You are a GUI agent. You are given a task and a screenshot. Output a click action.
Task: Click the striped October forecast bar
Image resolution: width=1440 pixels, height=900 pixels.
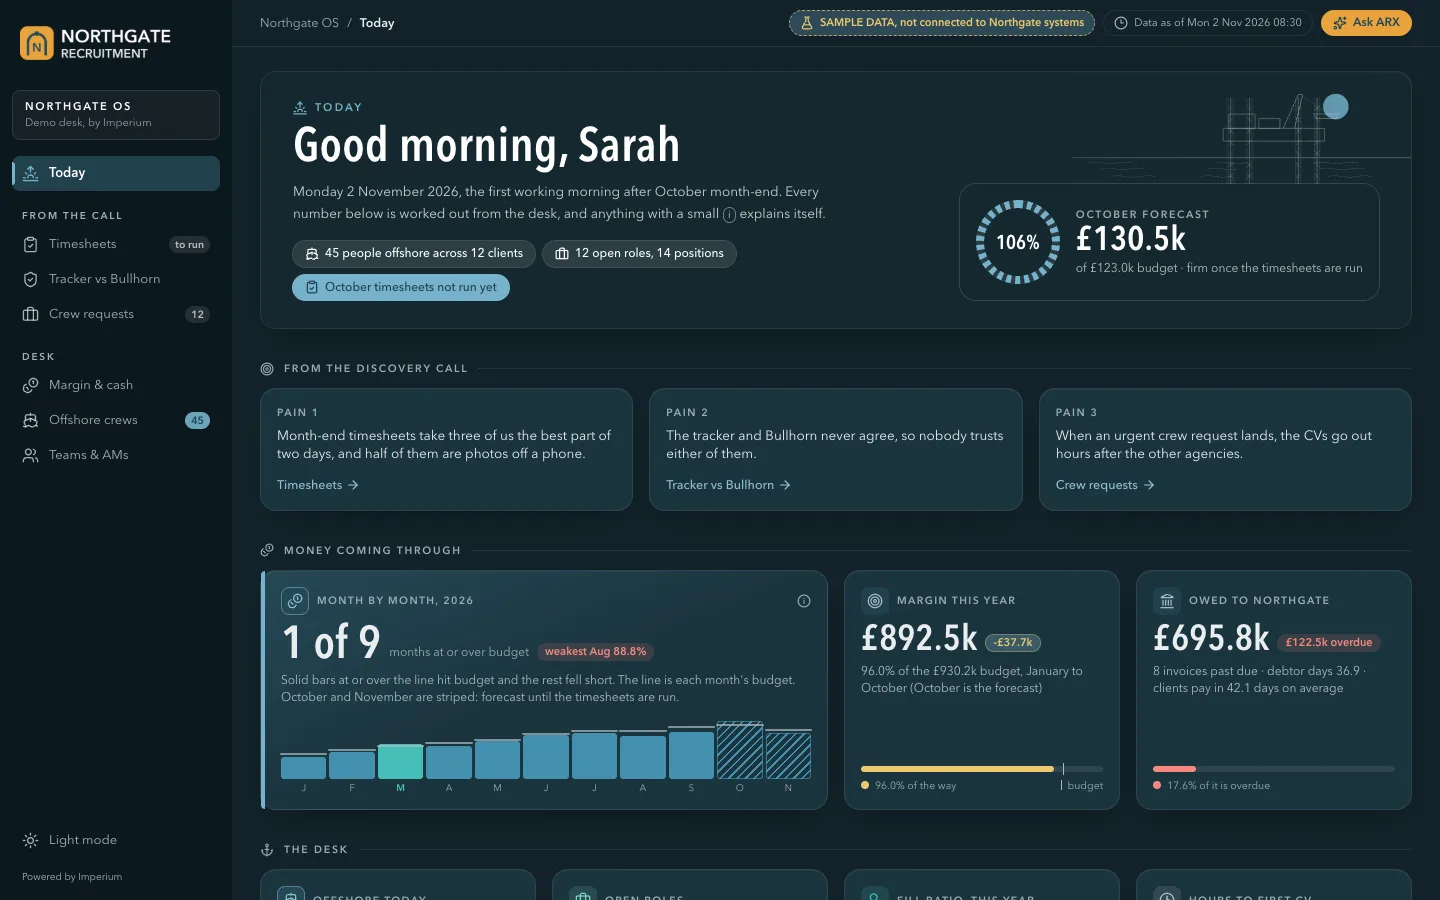pos(740,751)
